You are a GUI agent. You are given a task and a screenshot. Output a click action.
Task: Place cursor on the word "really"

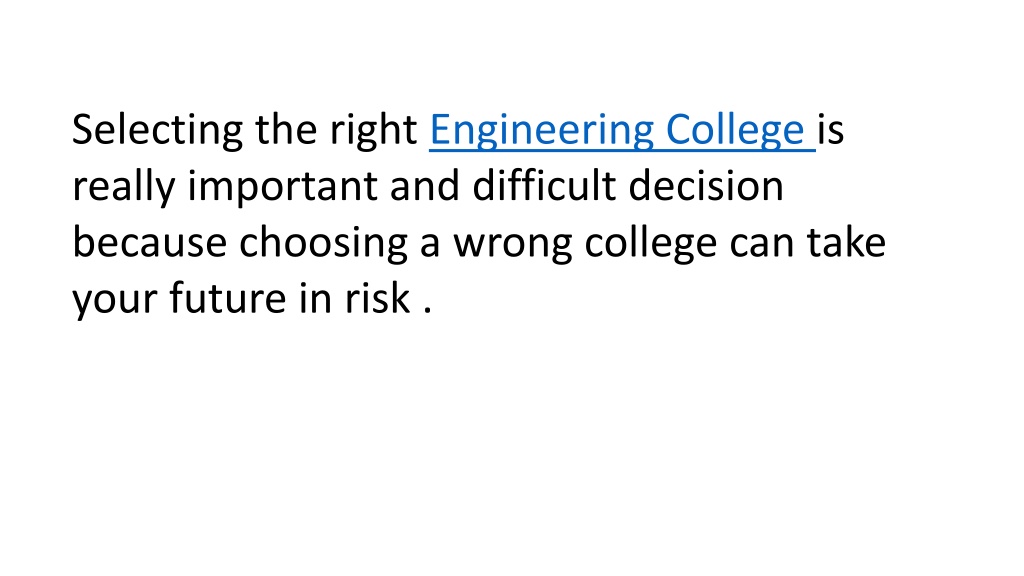click(x=124, y=187)
